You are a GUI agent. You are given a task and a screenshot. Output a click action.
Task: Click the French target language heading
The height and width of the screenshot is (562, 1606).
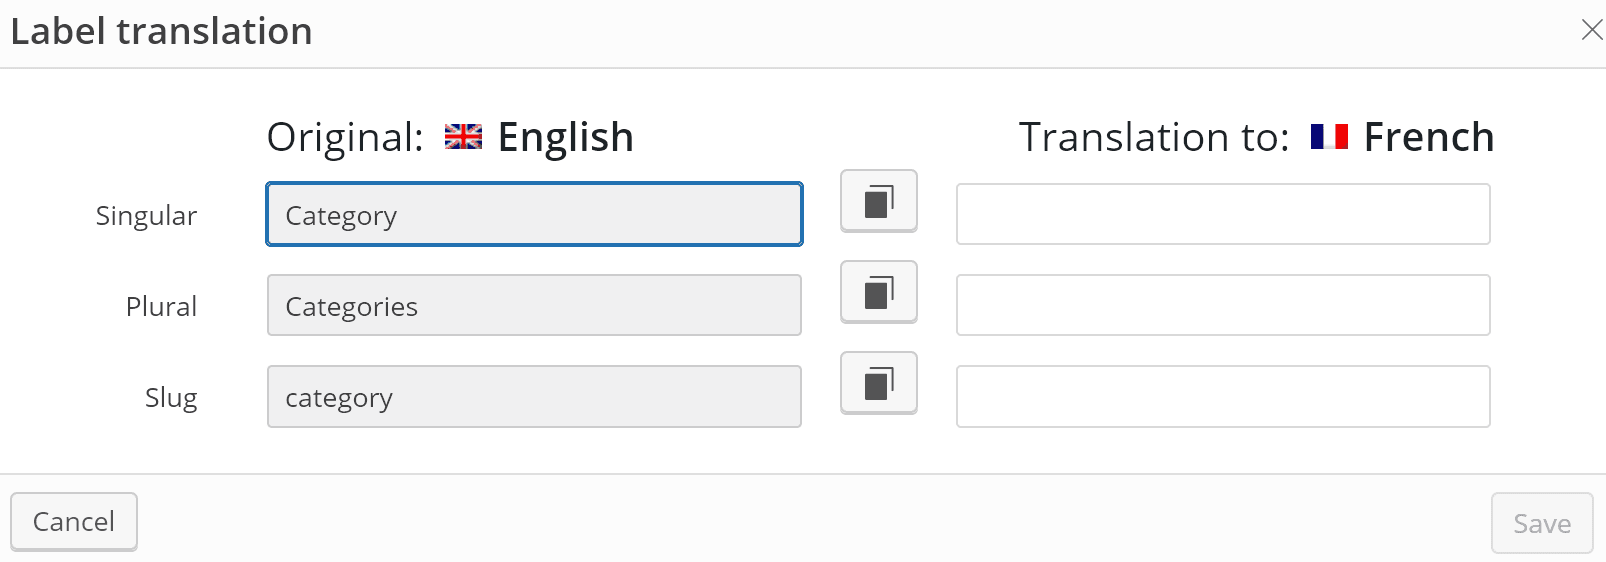pyautogui.click(x=1428, y=137)
